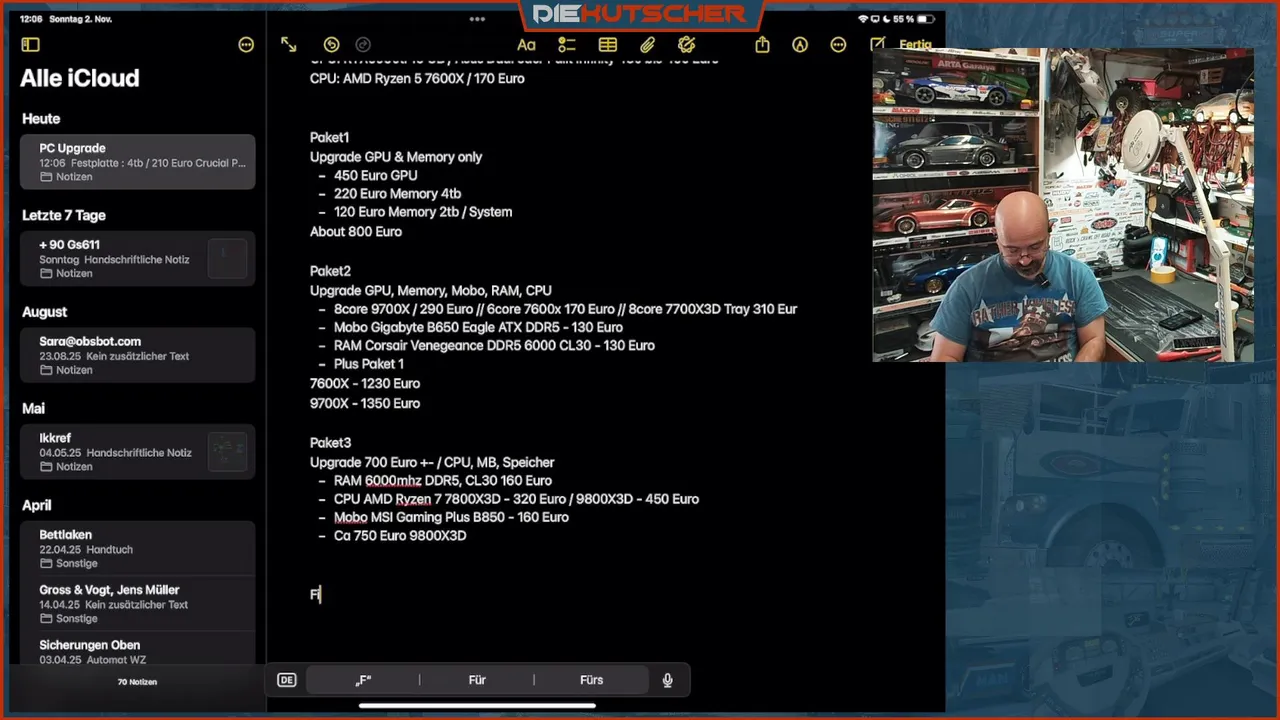The image size is (1280, 720).
Task: Activate the markup pen tool
Action: point(799,45)
